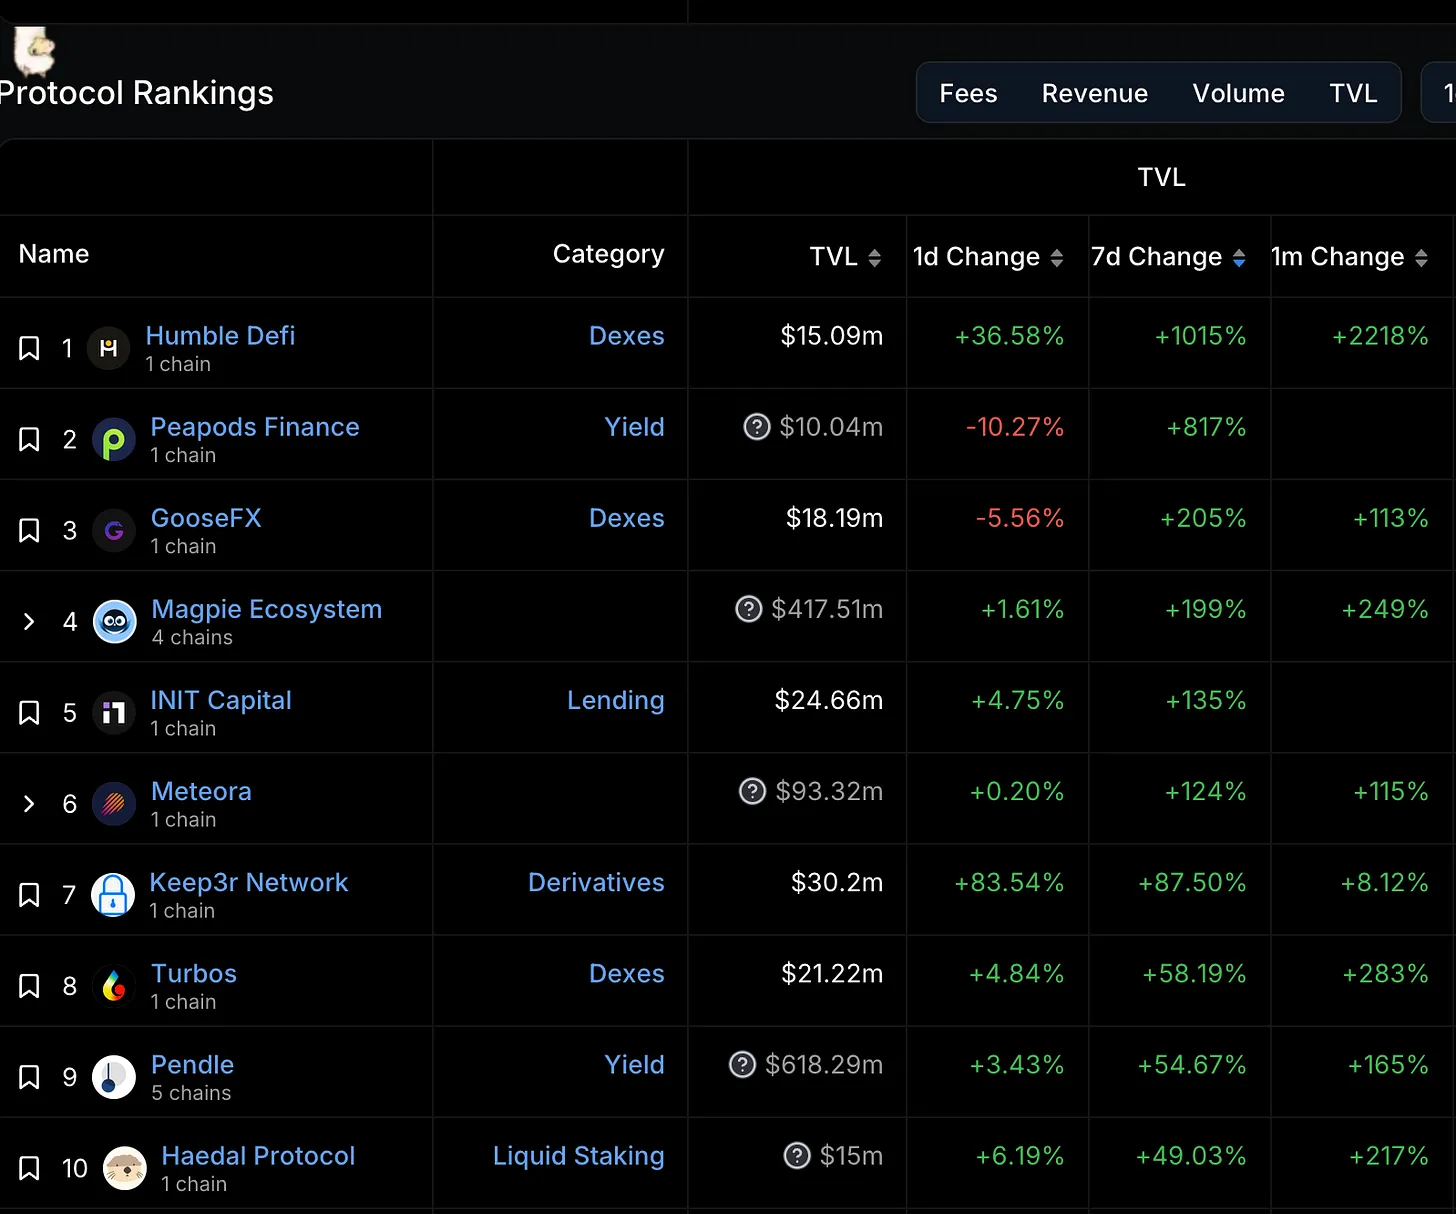Screen dimensions: 1456x1214
Task: Click the Peapods Finance logo icon
Action: click(114, 440)
